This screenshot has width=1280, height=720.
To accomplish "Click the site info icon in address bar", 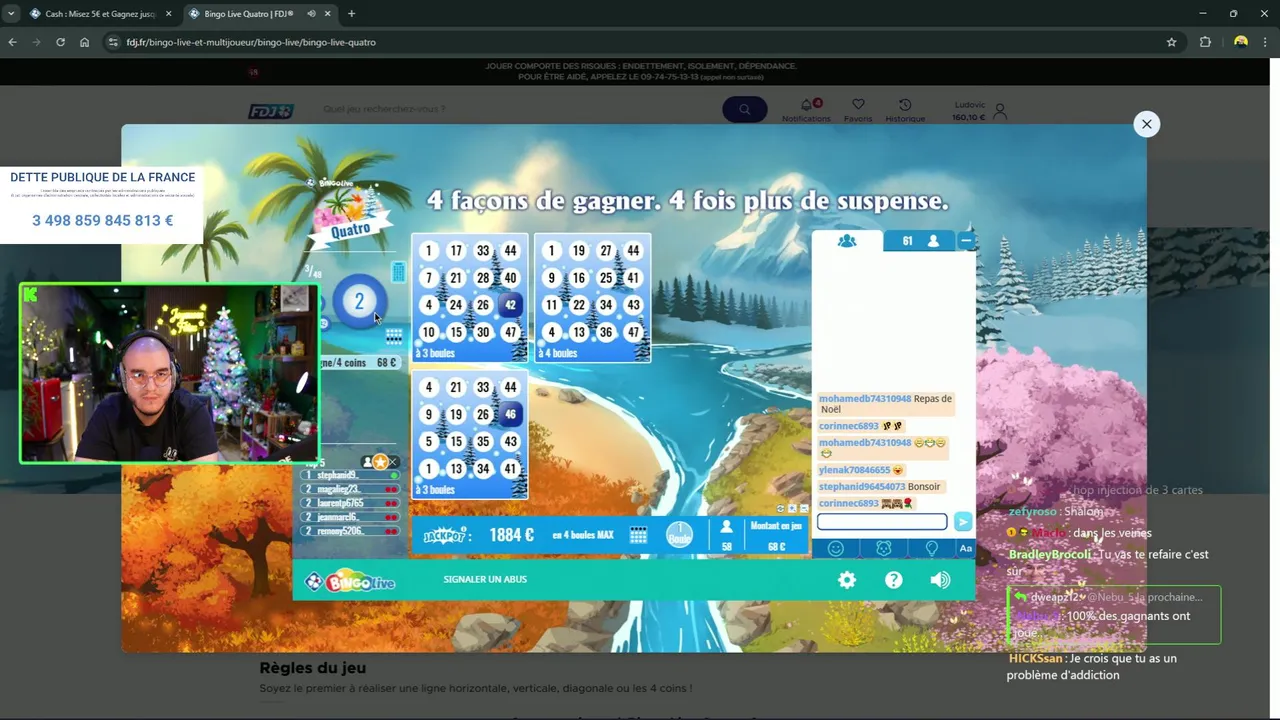I will [113, 42].
